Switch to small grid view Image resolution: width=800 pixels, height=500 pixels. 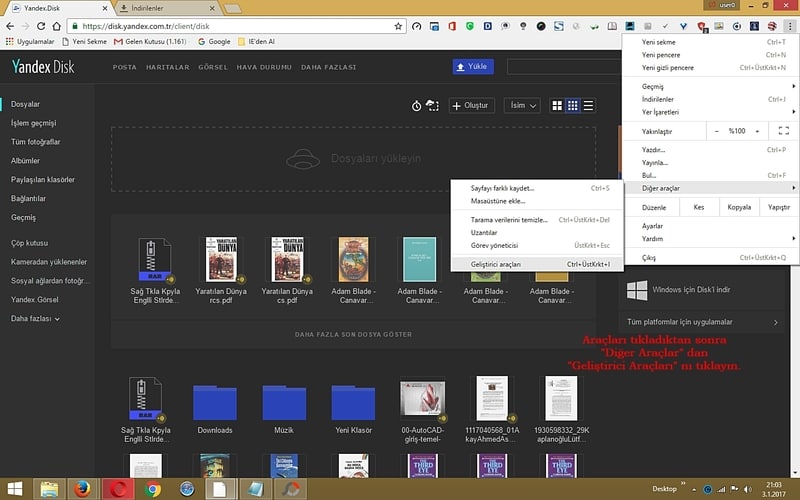click(x=572, y=106)
